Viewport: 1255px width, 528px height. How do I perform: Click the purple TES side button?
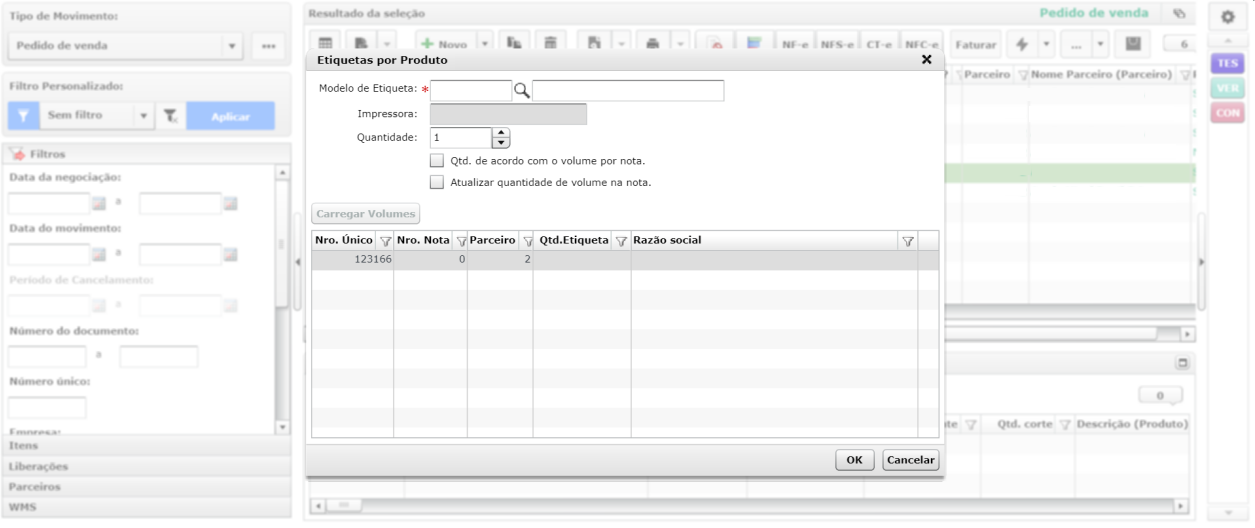click(1228, 63)
